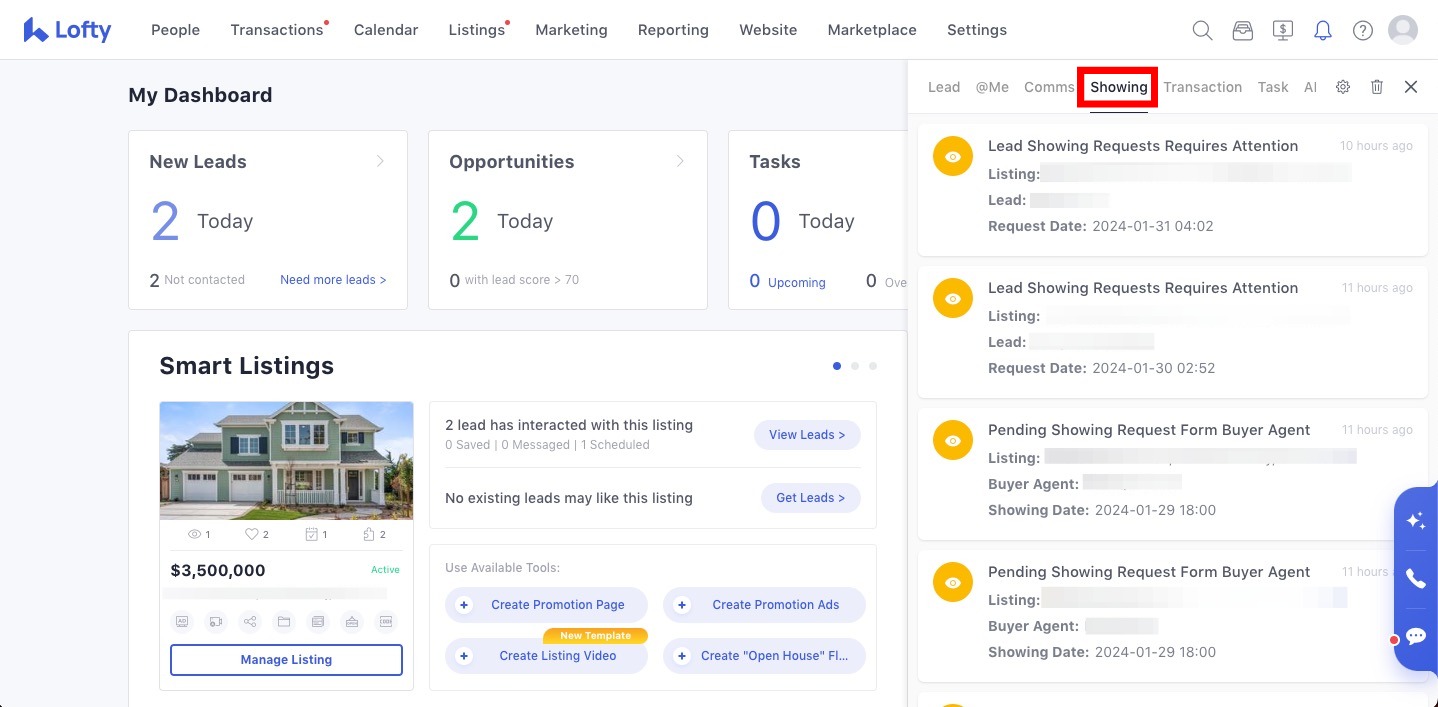1438x707 pixels.
Task: Click the house listing photo thumbnail
Action: (286, 461)
